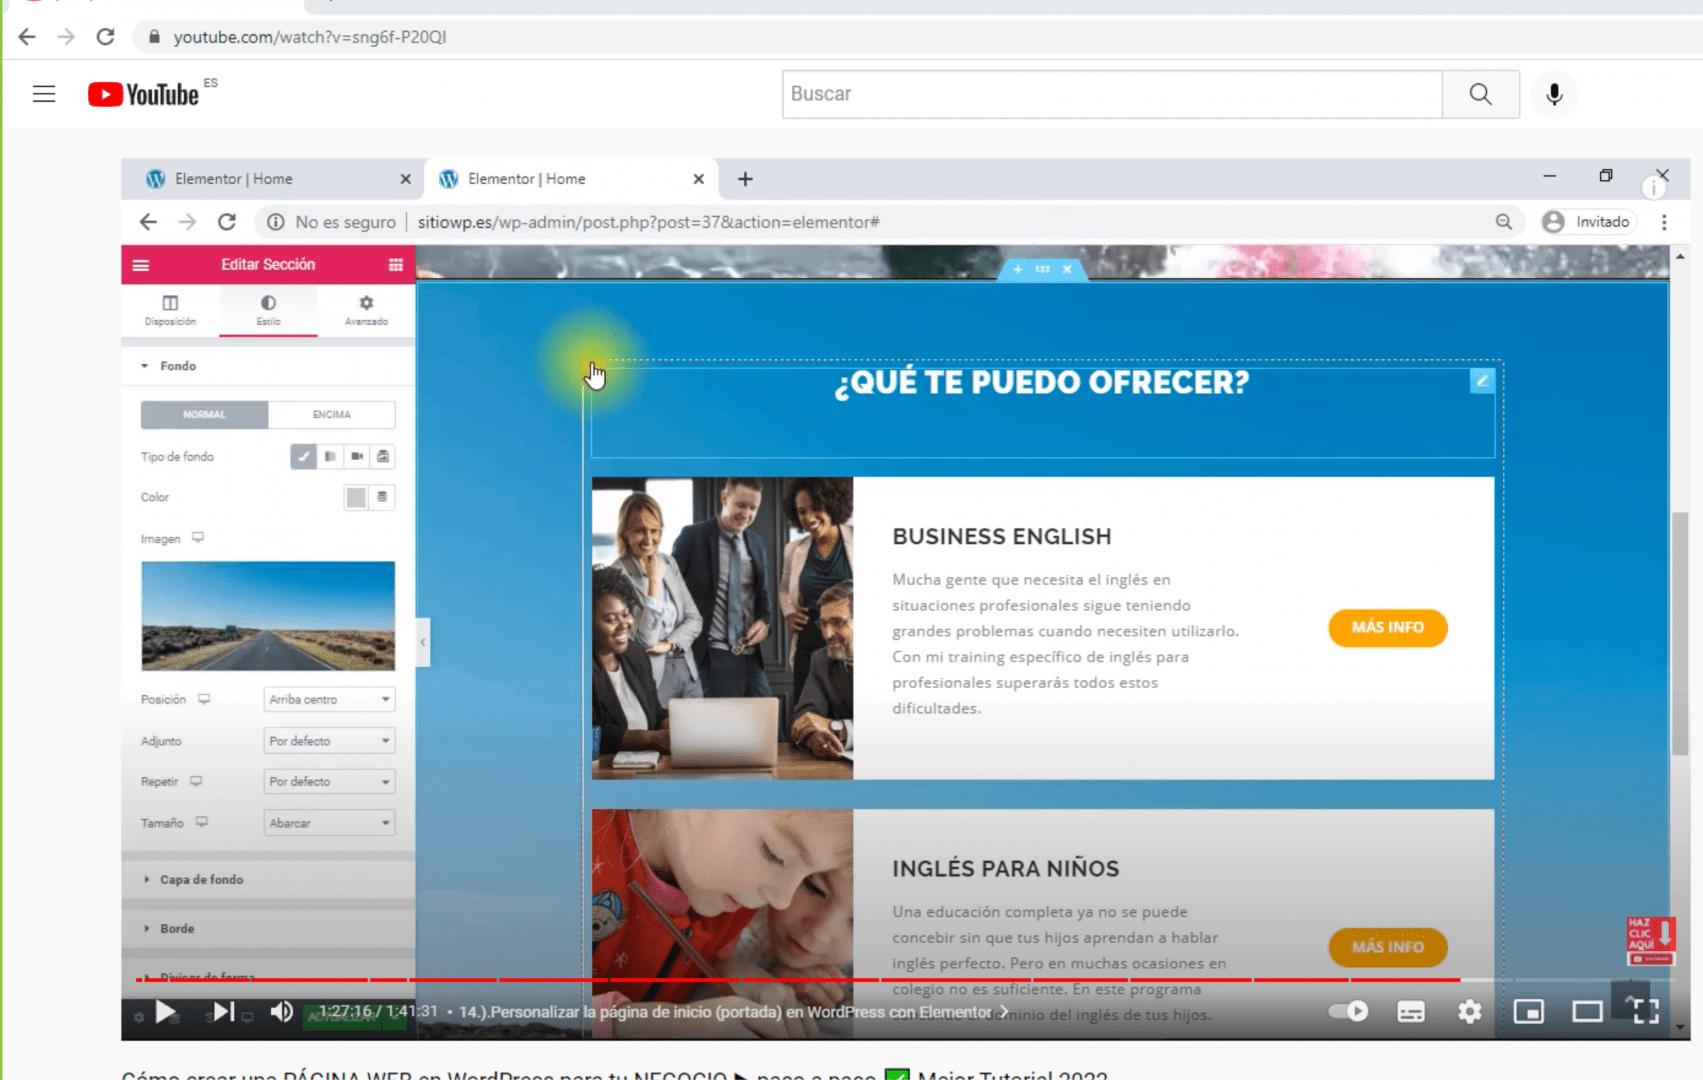Open the Repetir dropdown

click(x=329, y=781)
